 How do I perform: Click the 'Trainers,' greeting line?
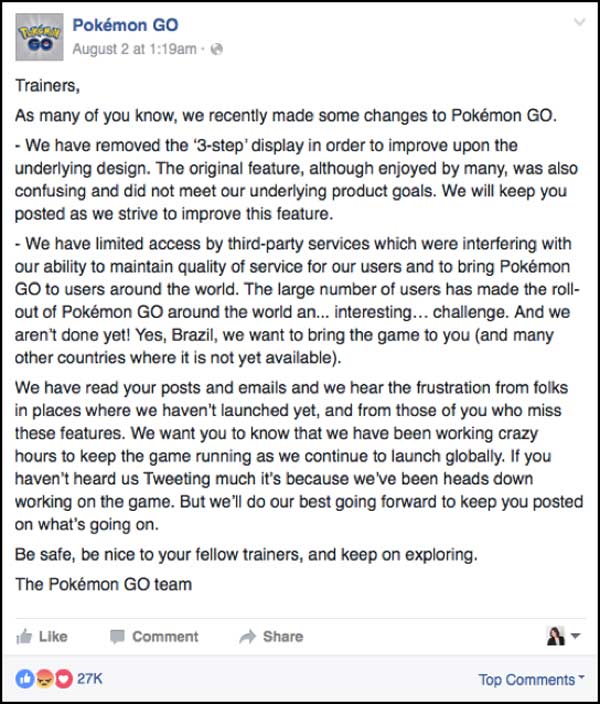click(45, 87)
